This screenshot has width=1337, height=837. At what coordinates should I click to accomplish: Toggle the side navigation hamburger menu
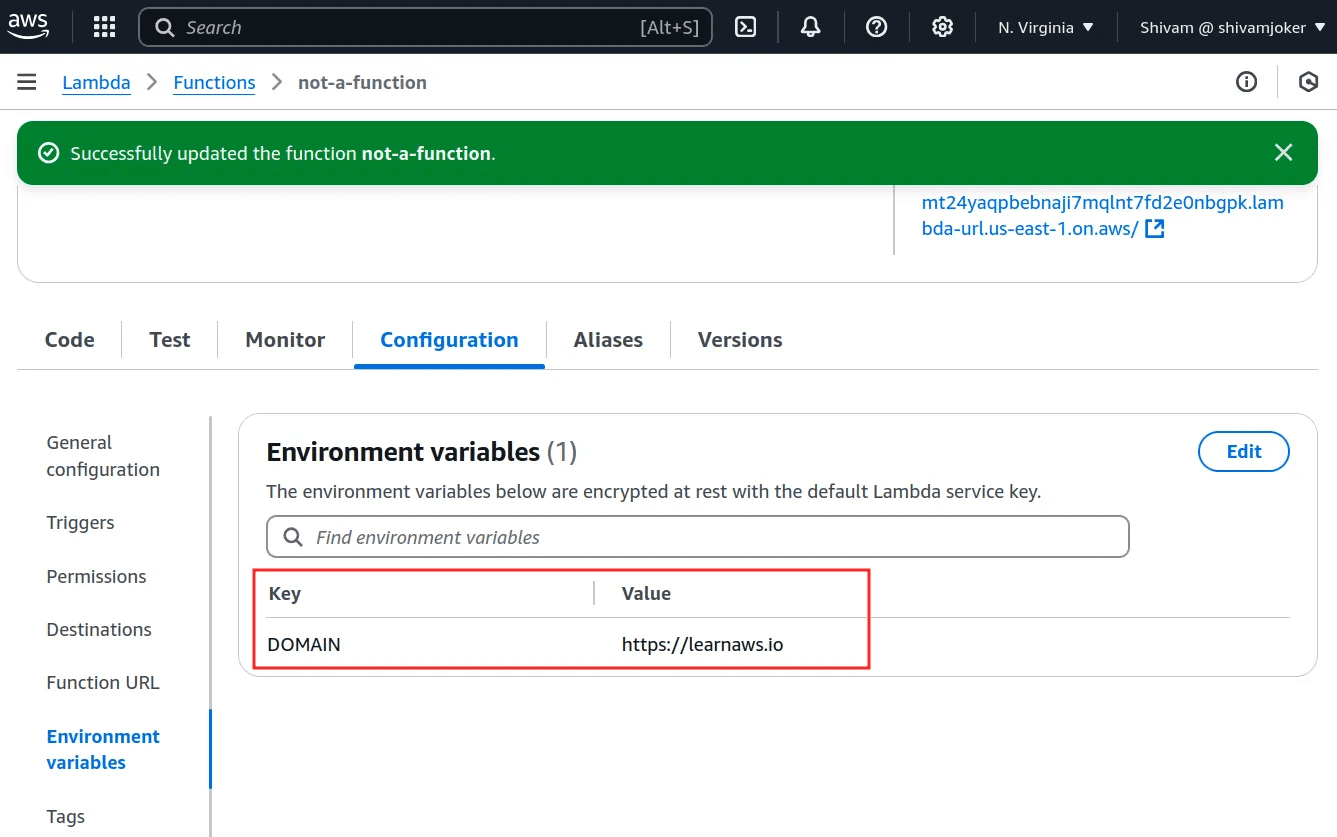pos(27,82)
